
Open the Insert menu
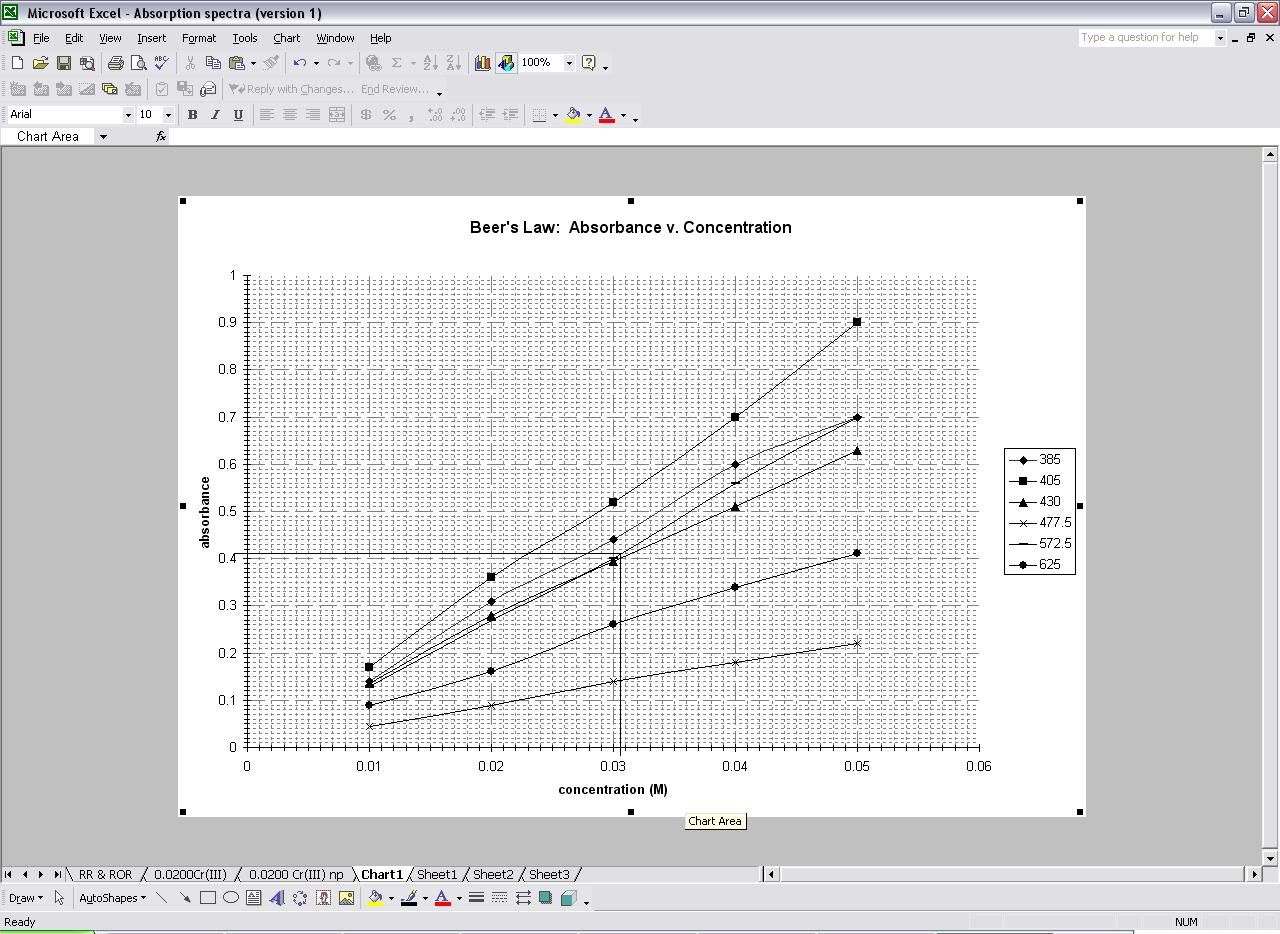tap(151, 38)
